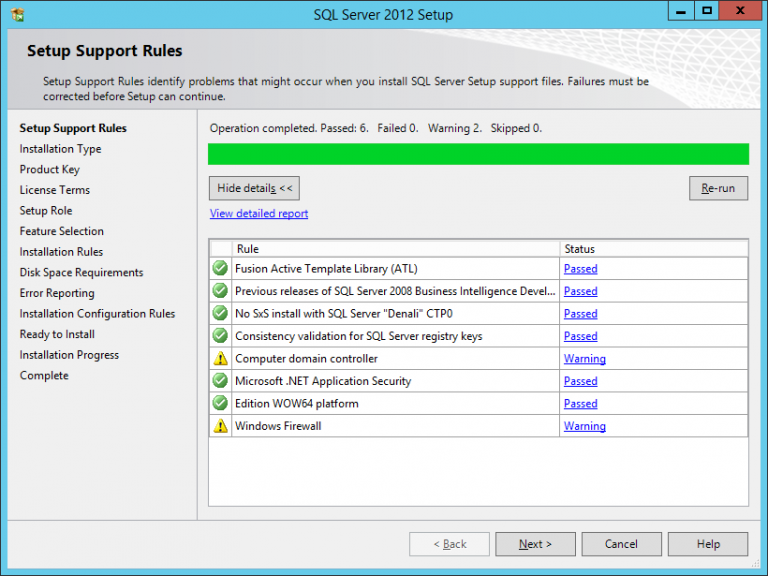Select Complete step in sidebar
The width and height of the screenshot is (768, 576).
point(44,376)
